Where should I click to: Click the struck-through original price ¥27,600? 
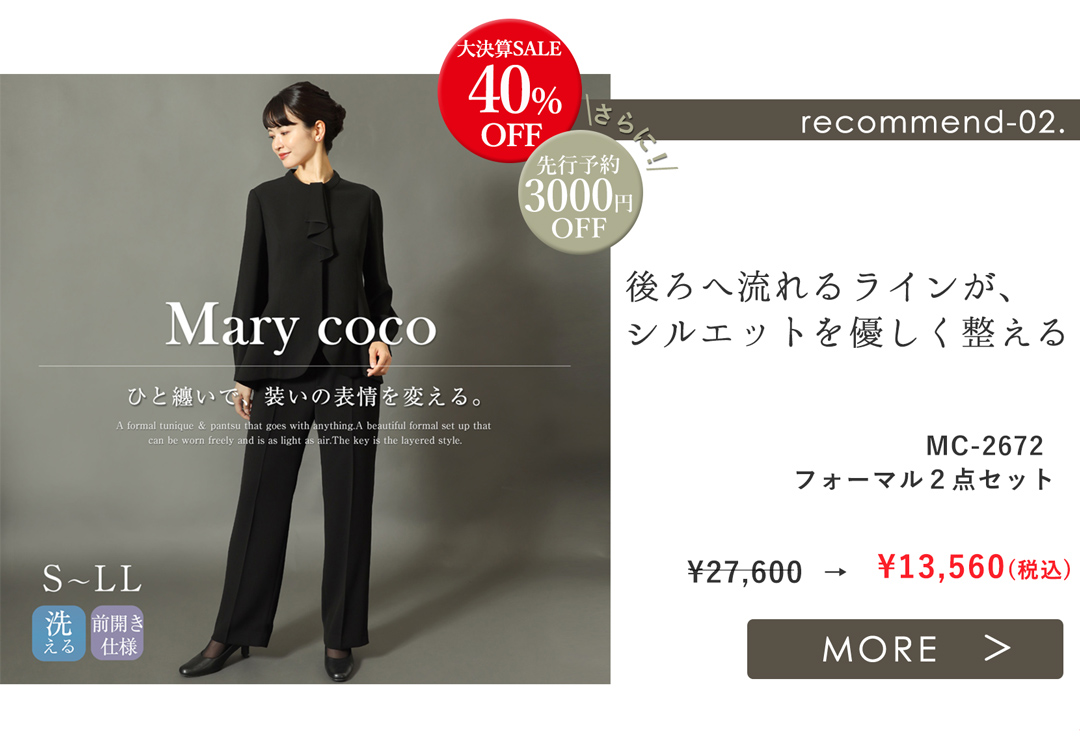pyautogui.click(x=745, y=572)
